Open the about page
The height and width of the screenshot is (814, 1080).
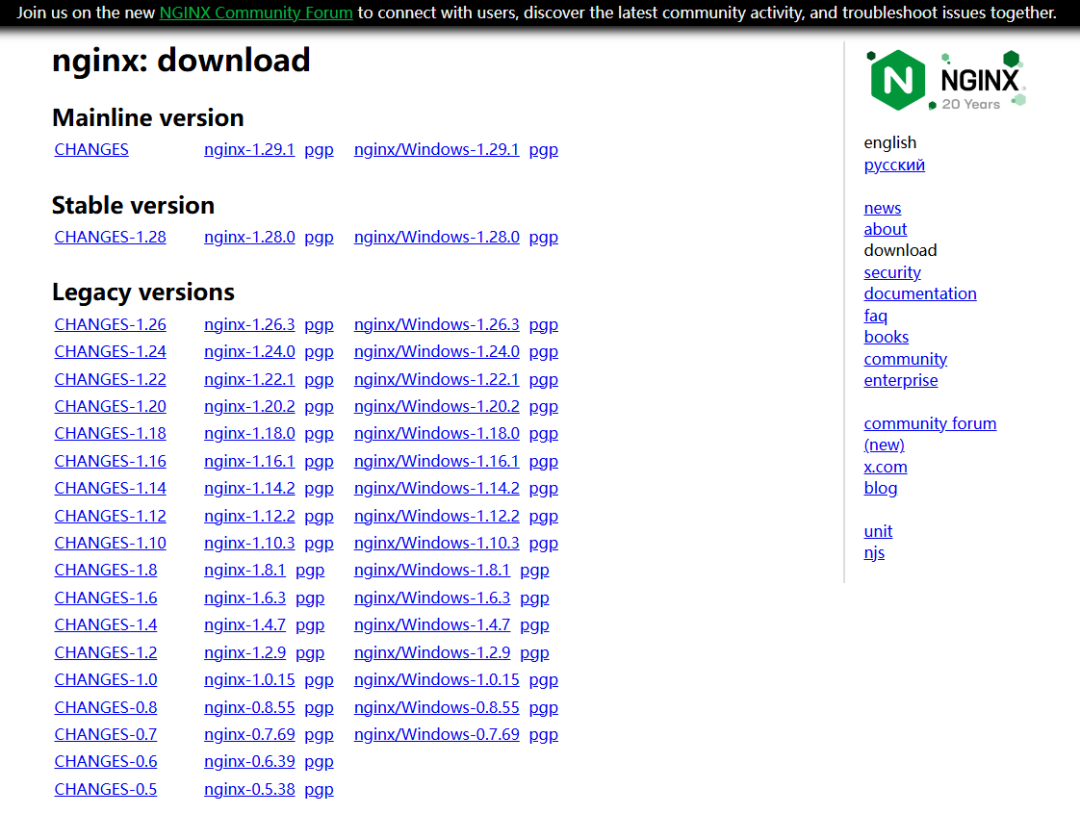coord(885,228)
